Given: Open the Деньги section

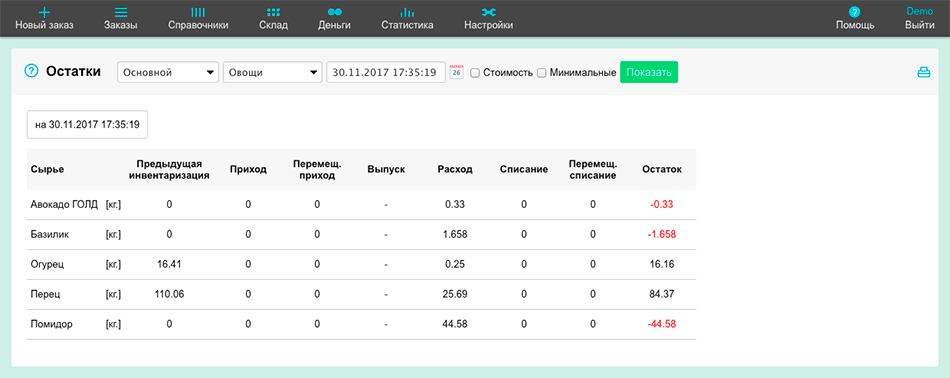Looking at the screenshot, I should coord(334,25).
